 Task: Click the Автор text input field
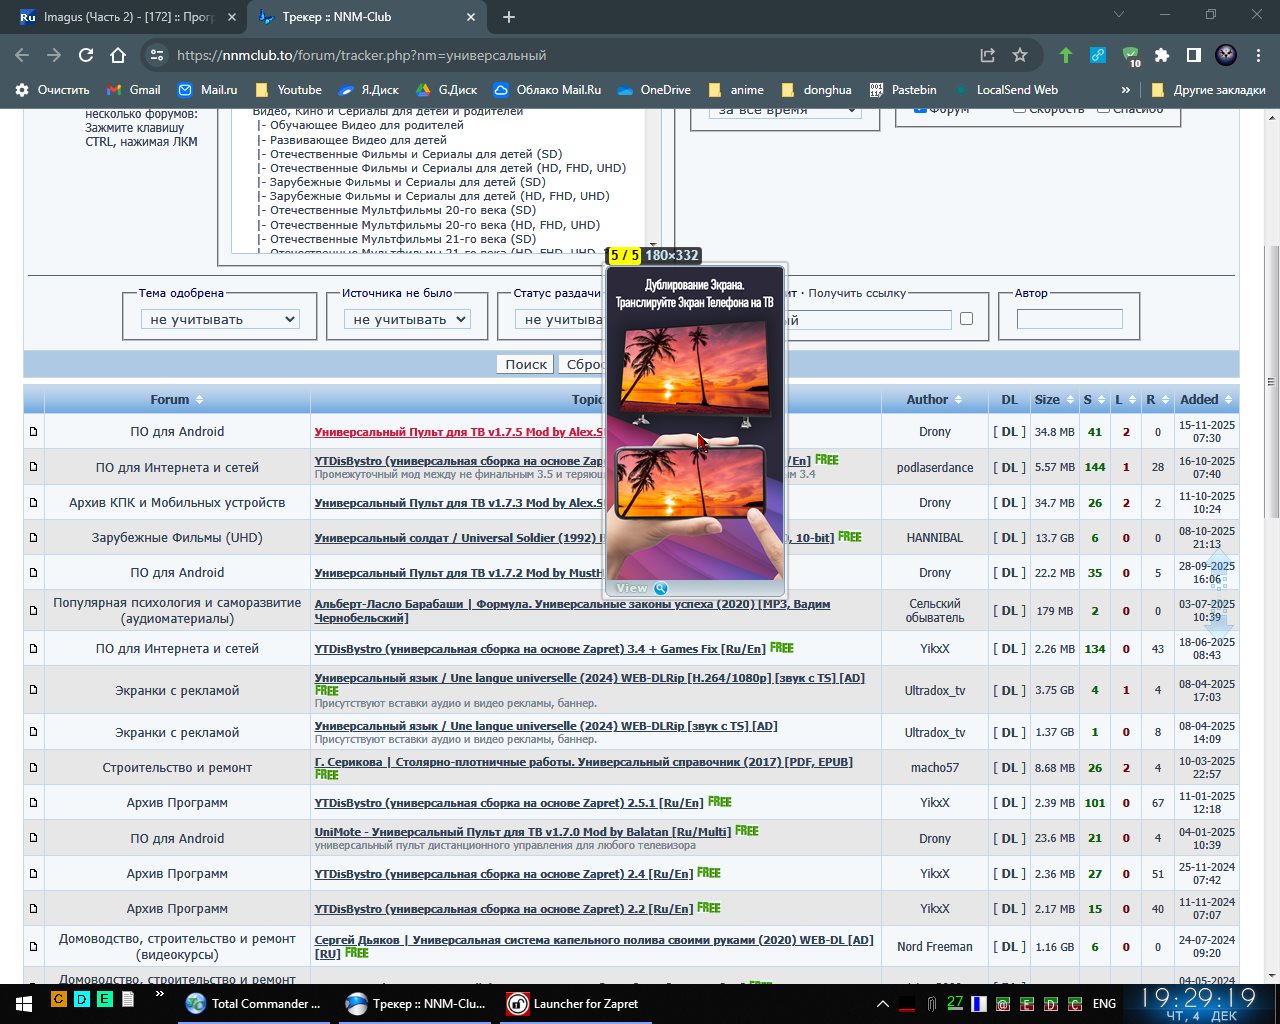[x=1069, y=319]
